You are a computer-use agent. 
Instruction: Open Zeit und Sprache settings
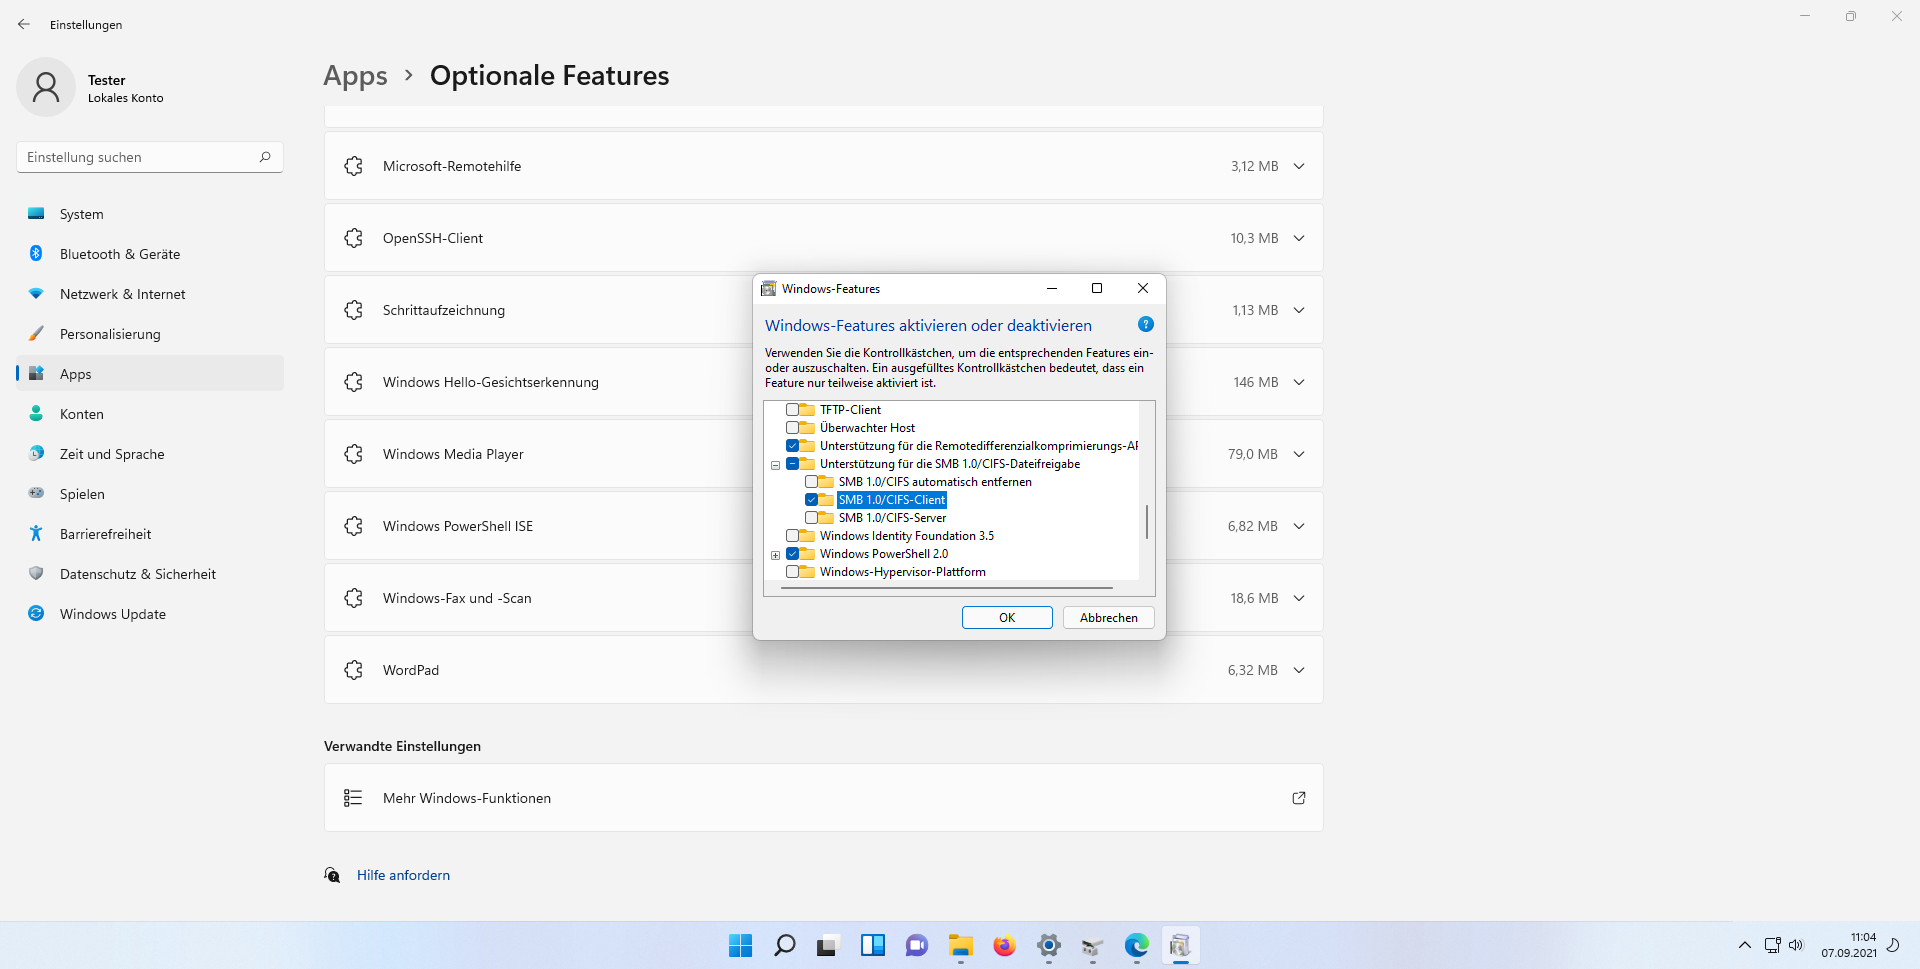pos(150,454)
